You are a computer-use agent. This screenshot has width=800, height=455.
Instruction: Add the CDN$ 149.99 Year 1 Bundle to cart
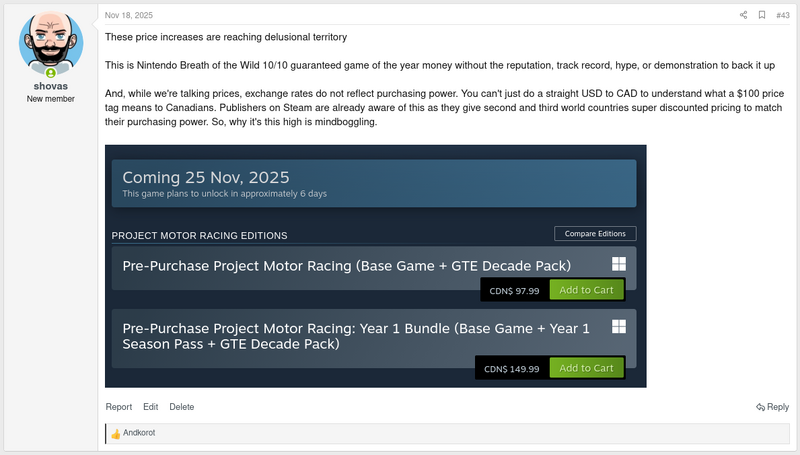[586, 368]
